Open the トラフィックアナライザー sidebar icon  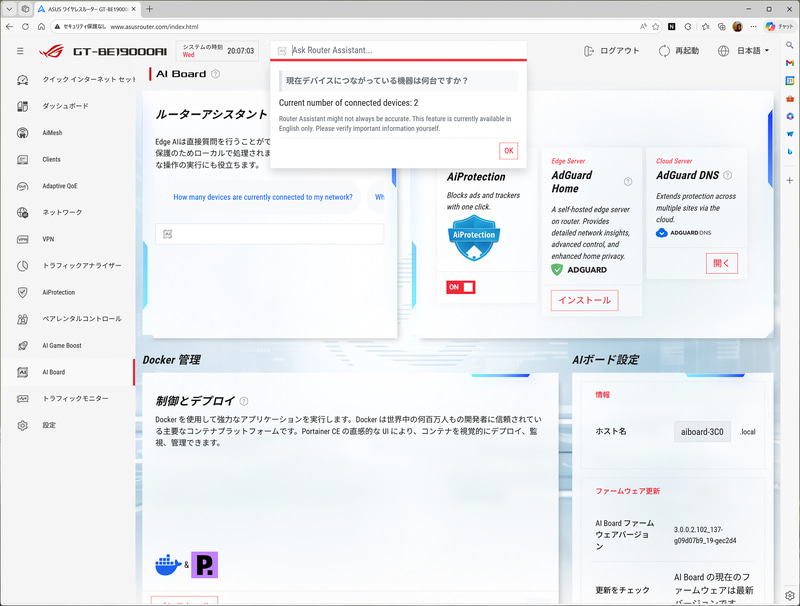point(22,266)
